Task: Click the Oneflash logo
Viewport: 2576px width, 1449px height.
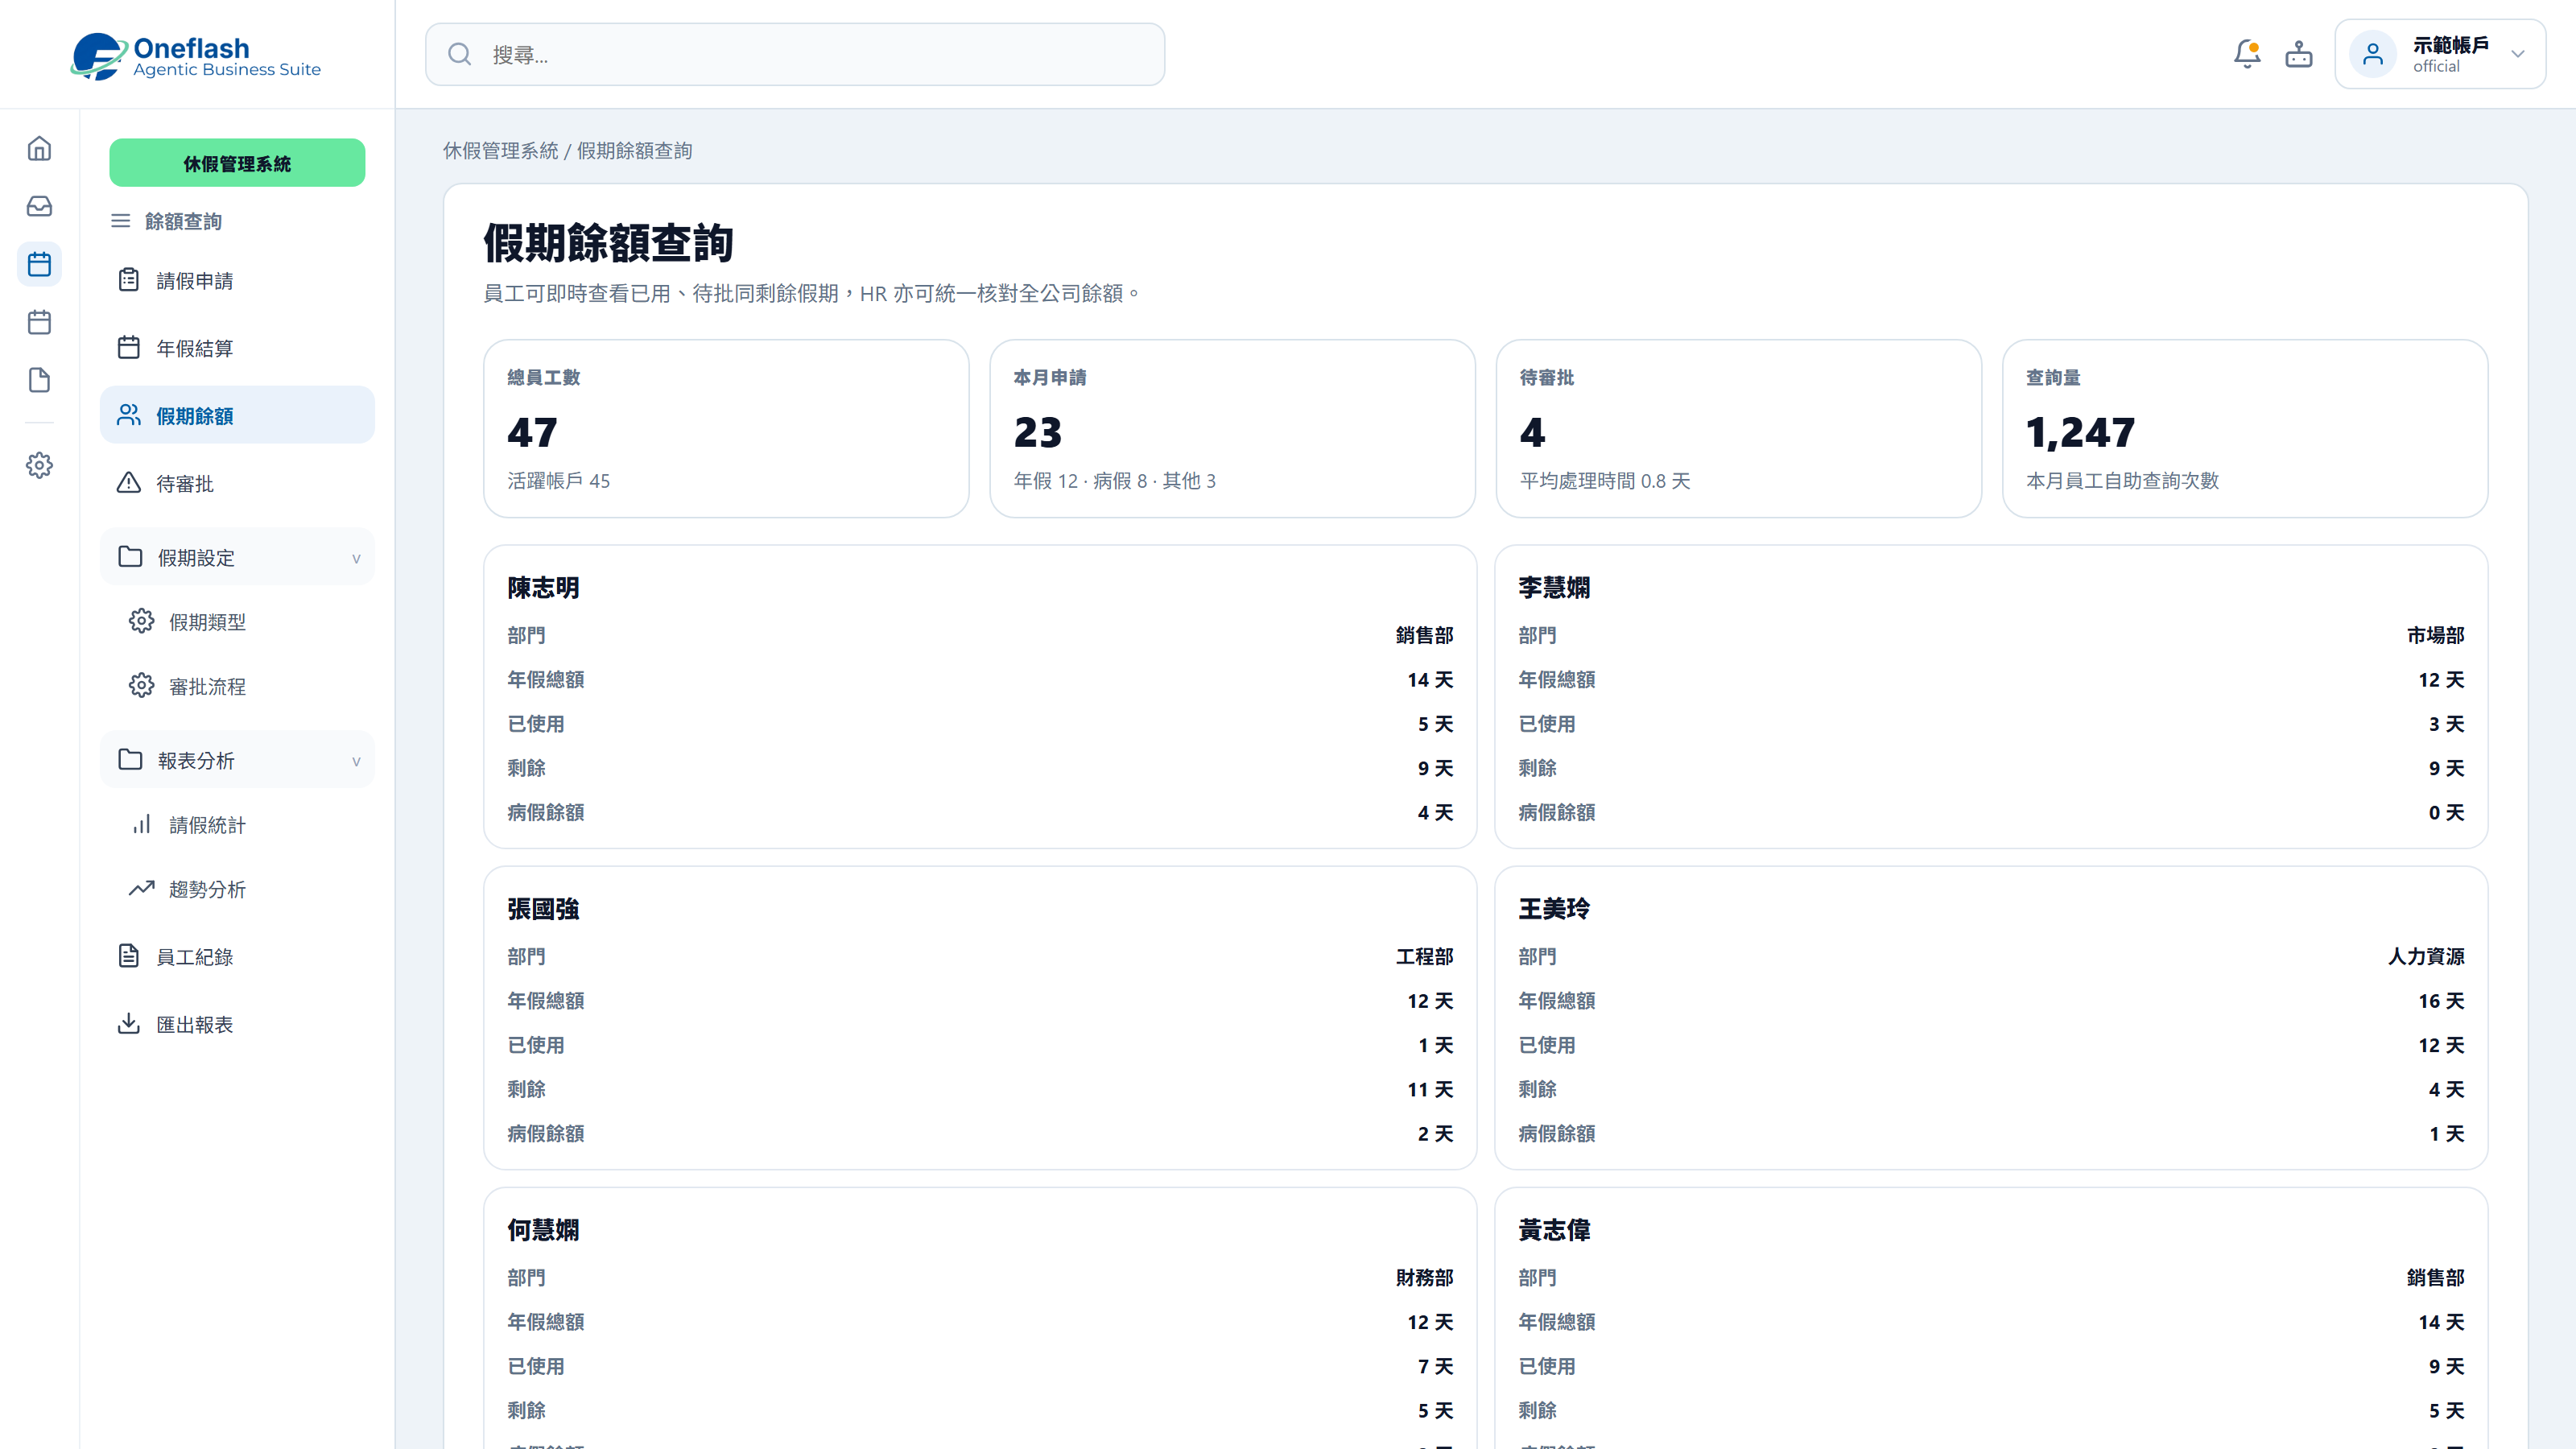Action: pyautogui.click(x=196, y=55)
